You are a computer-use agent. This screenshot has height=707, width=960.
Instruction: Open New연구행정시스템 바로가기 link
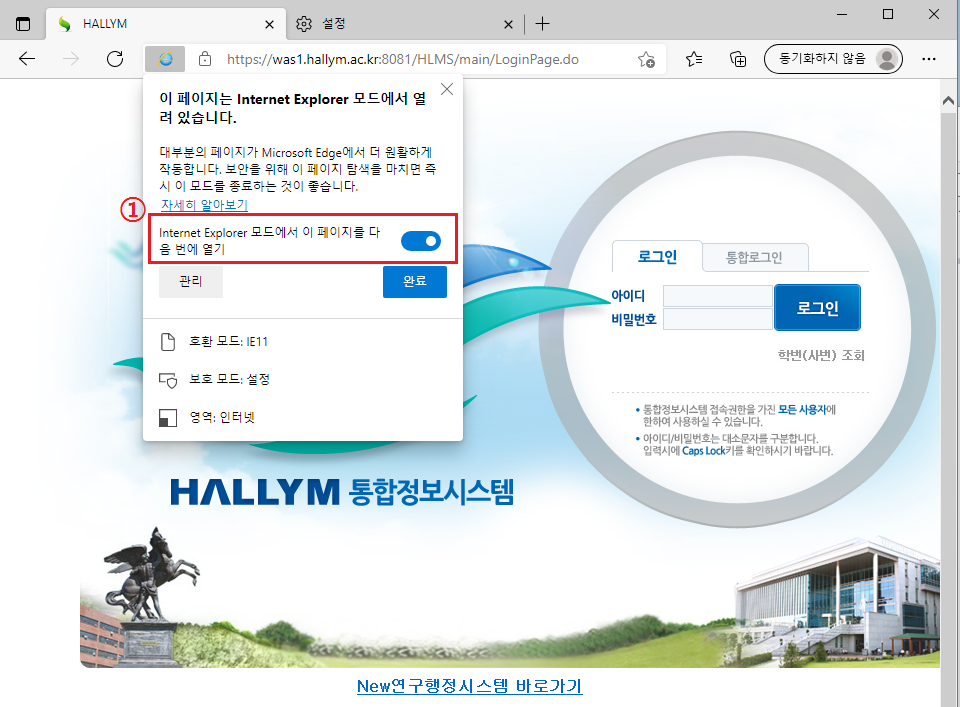click(x=469, y=686)
